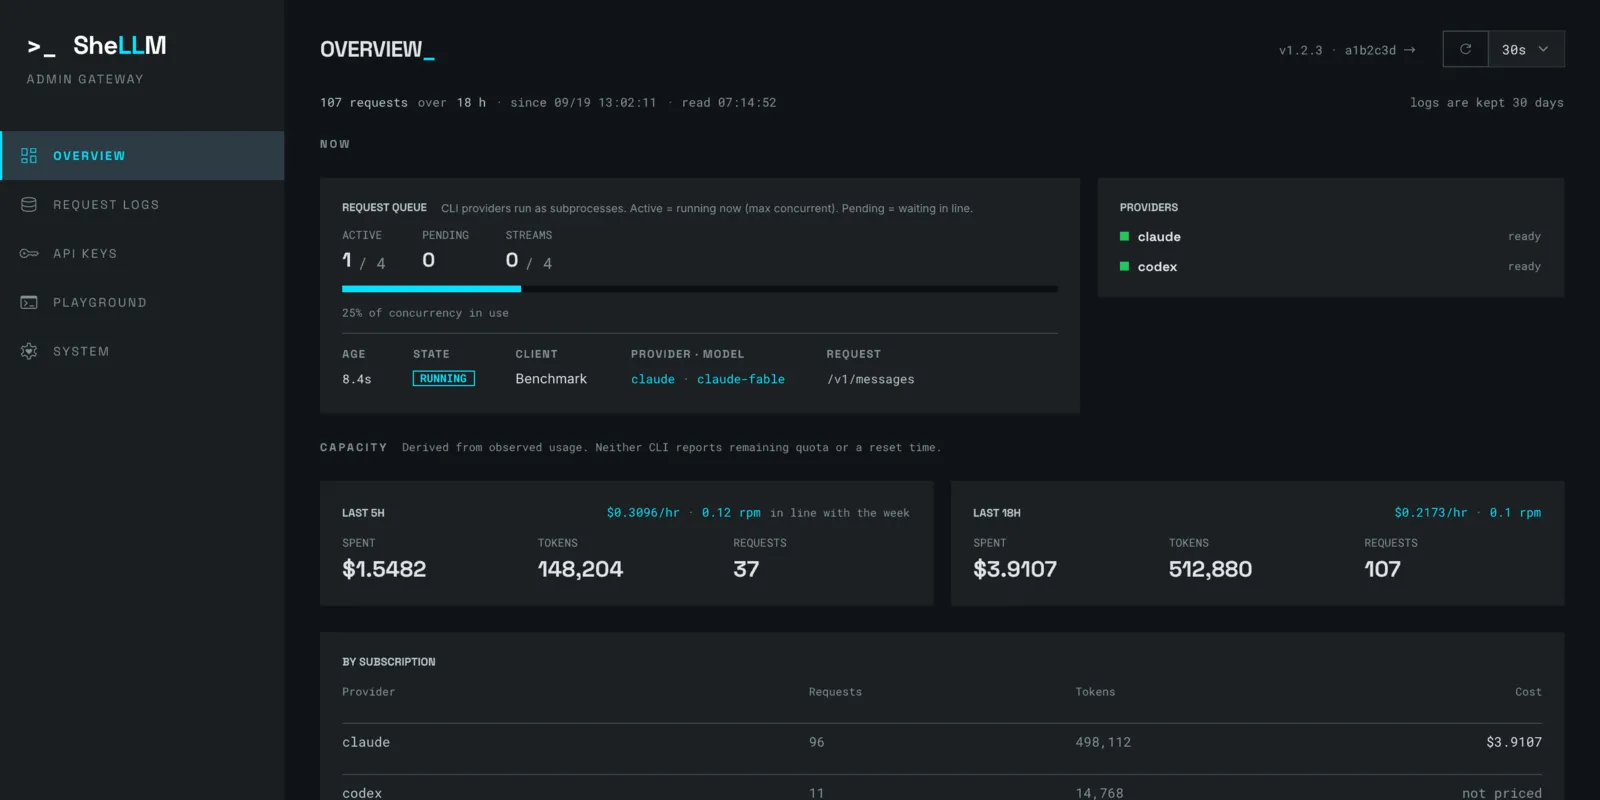Click the API Keys key icon
Viewport: 1600px width, 800px height.
[29, 254]
